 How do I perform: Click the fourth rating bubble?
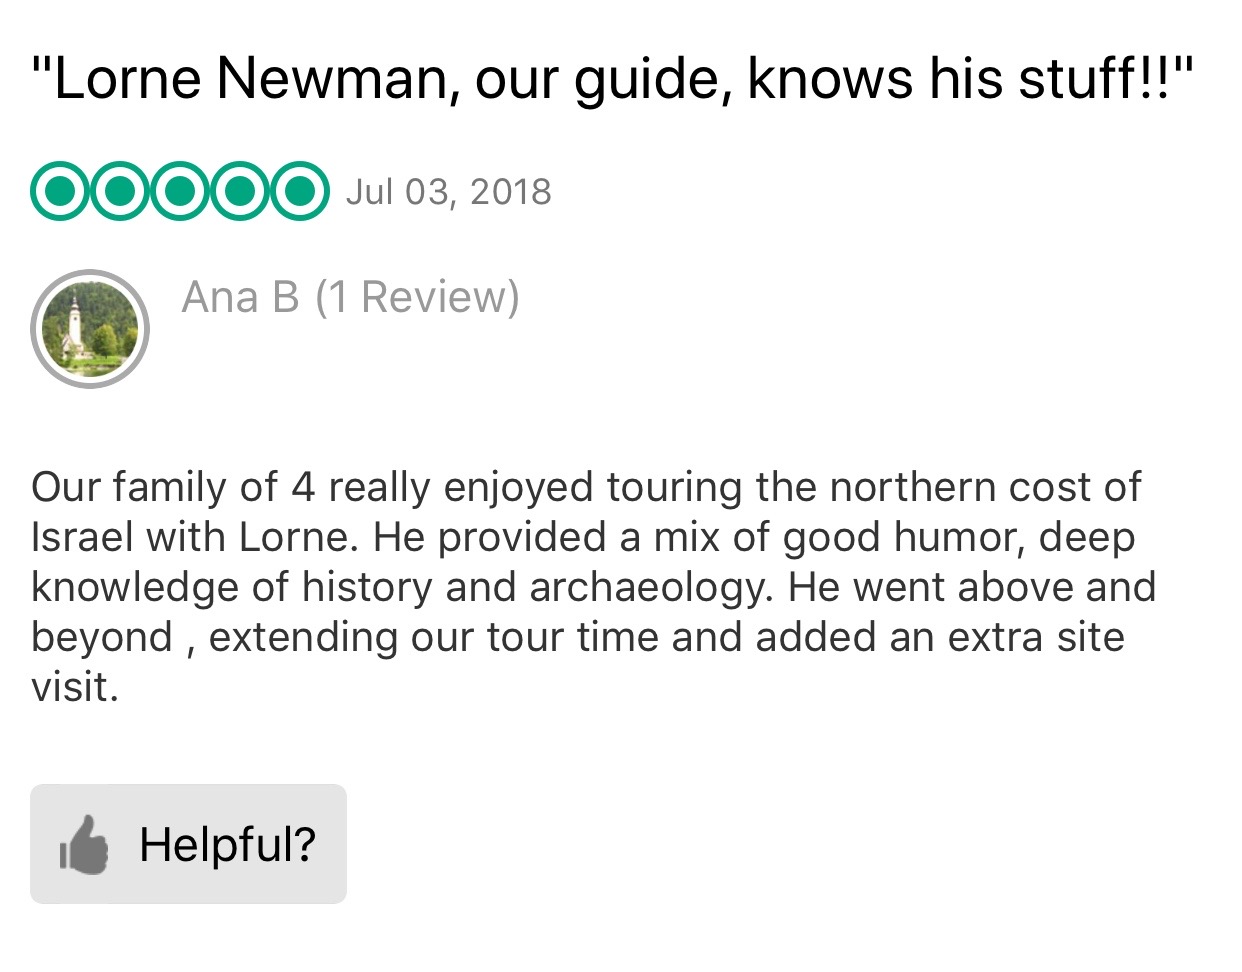pyautogui.click(x=239, y=191)
